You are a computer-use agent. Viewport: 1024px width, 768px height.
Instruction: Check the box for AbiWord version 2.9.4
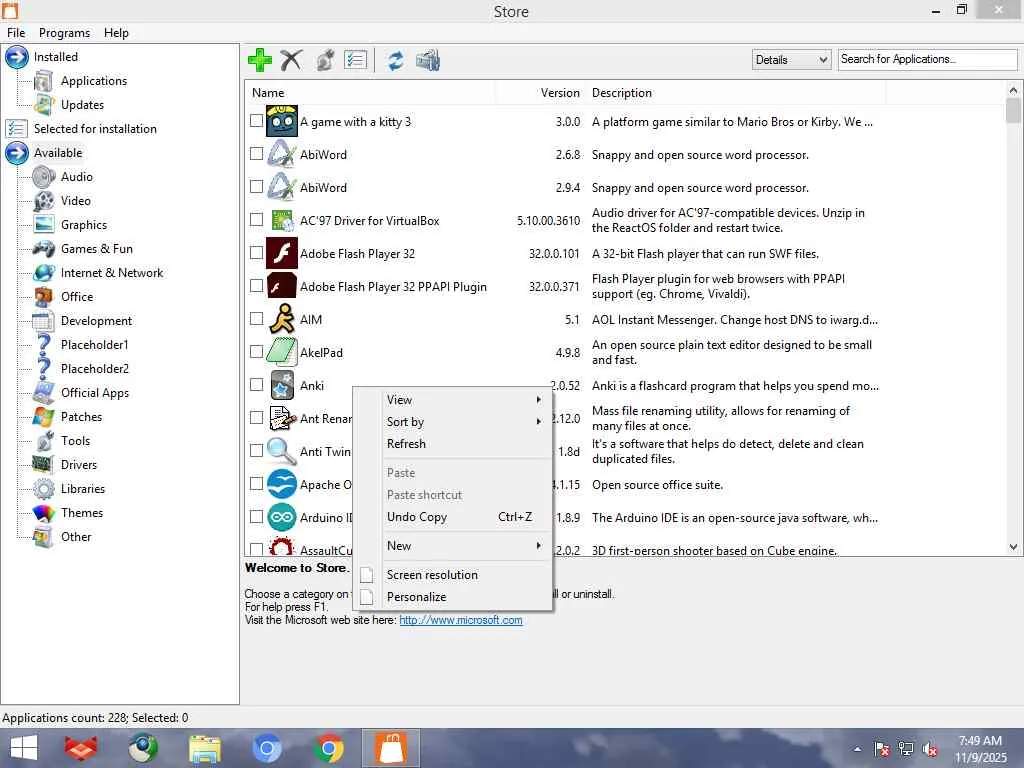tap(257, 187)
